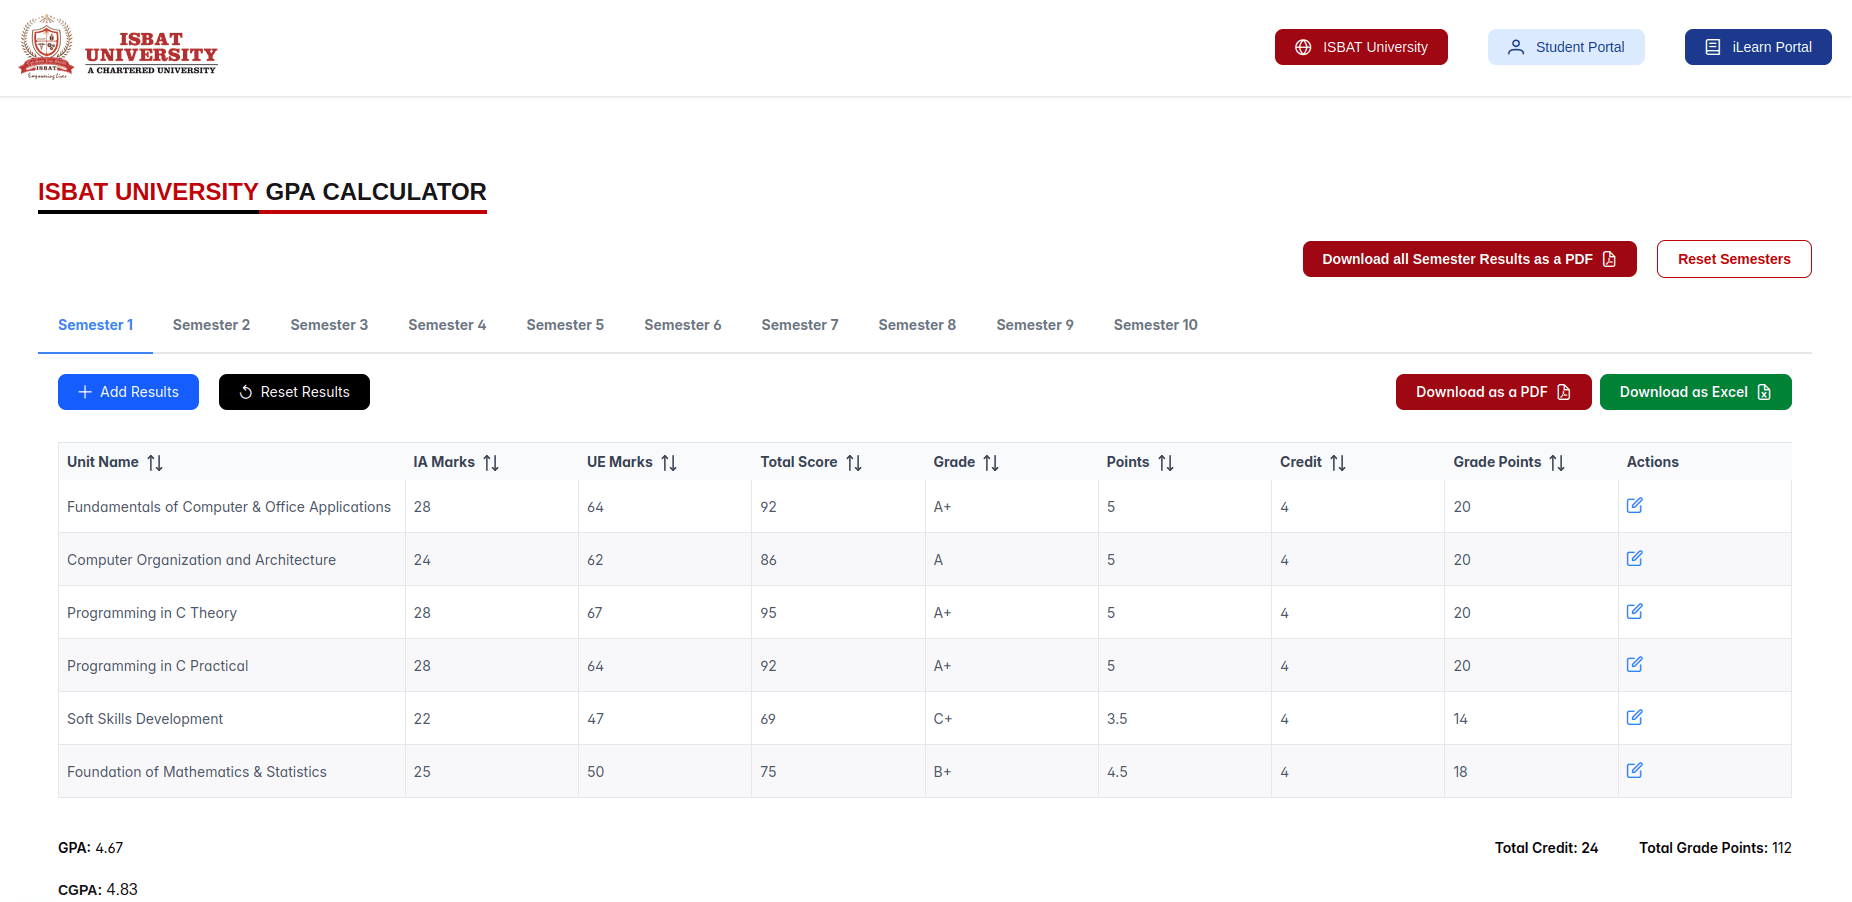The height and width of the screenshot is (902, 1852).
Task: Switch to the Semester 2 tab
Action: [211, 325]
